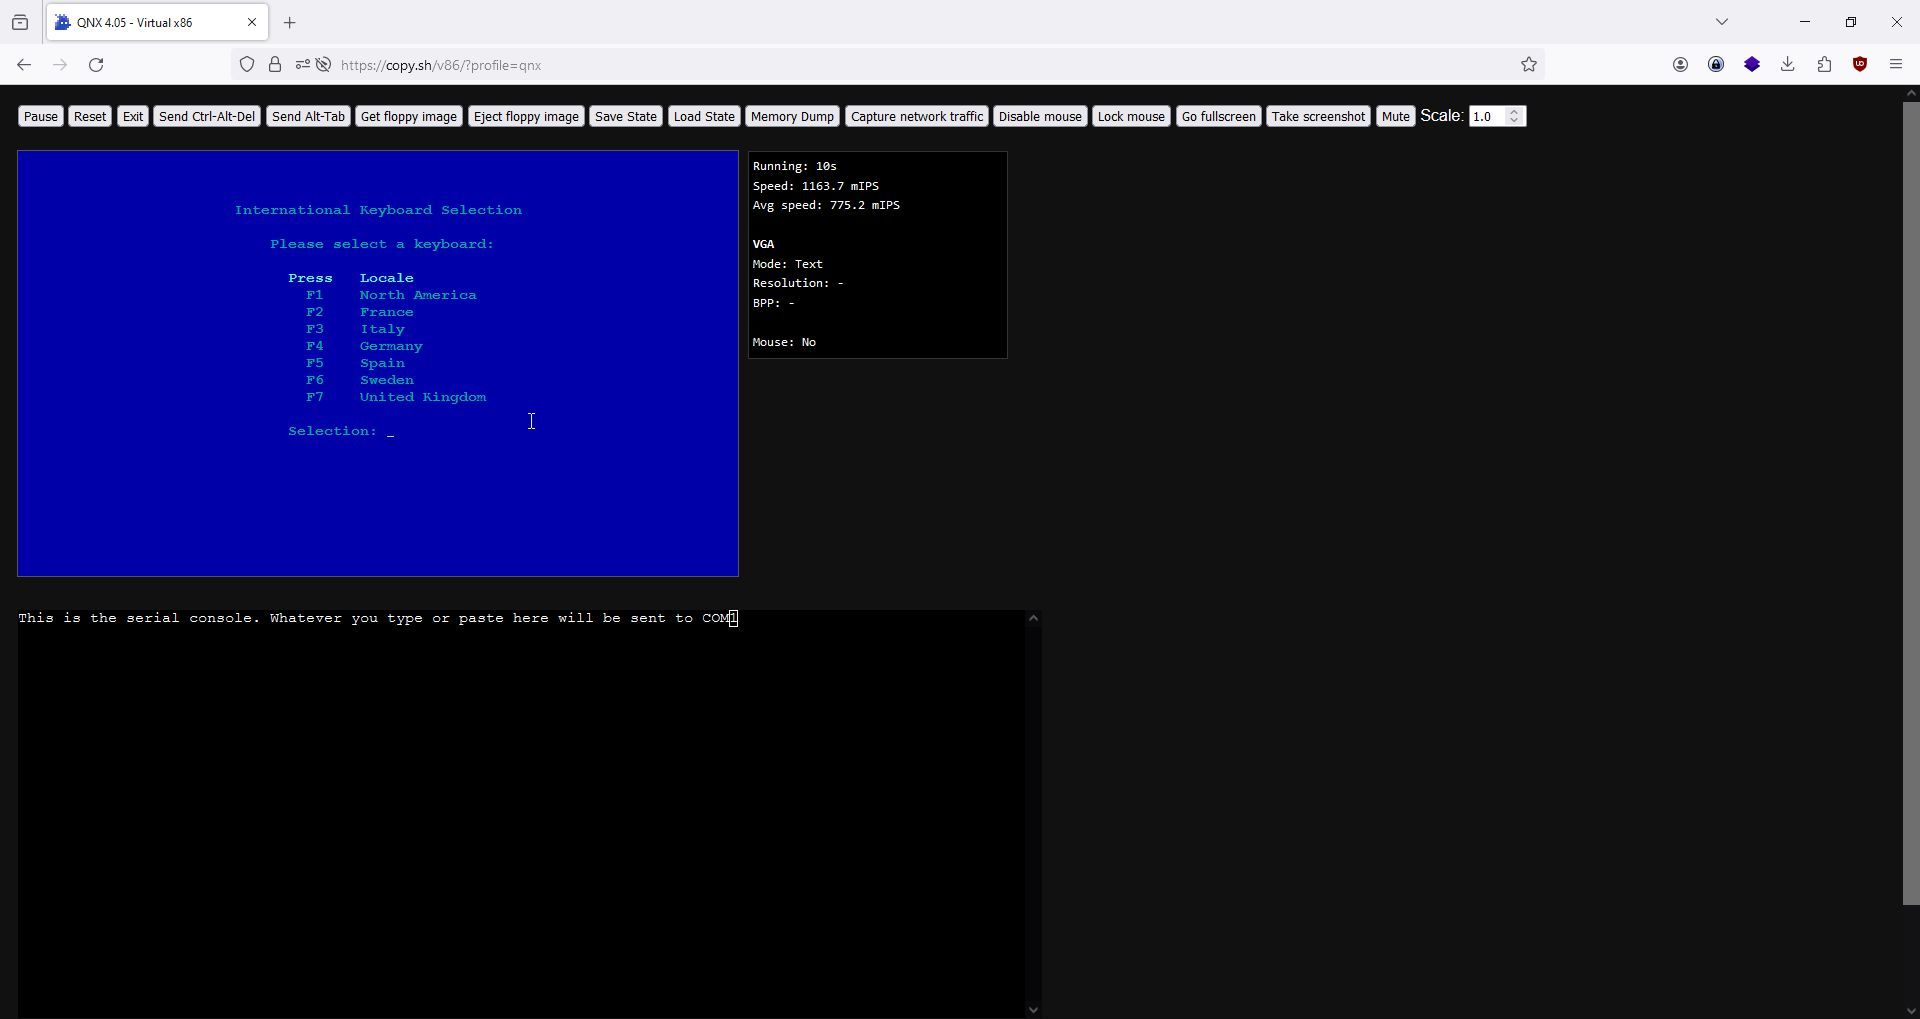The height and width of the screenshot is (1019, 1920).
Task: Click the page scrollbar down arrow
Action: tap(1911, 1011)
